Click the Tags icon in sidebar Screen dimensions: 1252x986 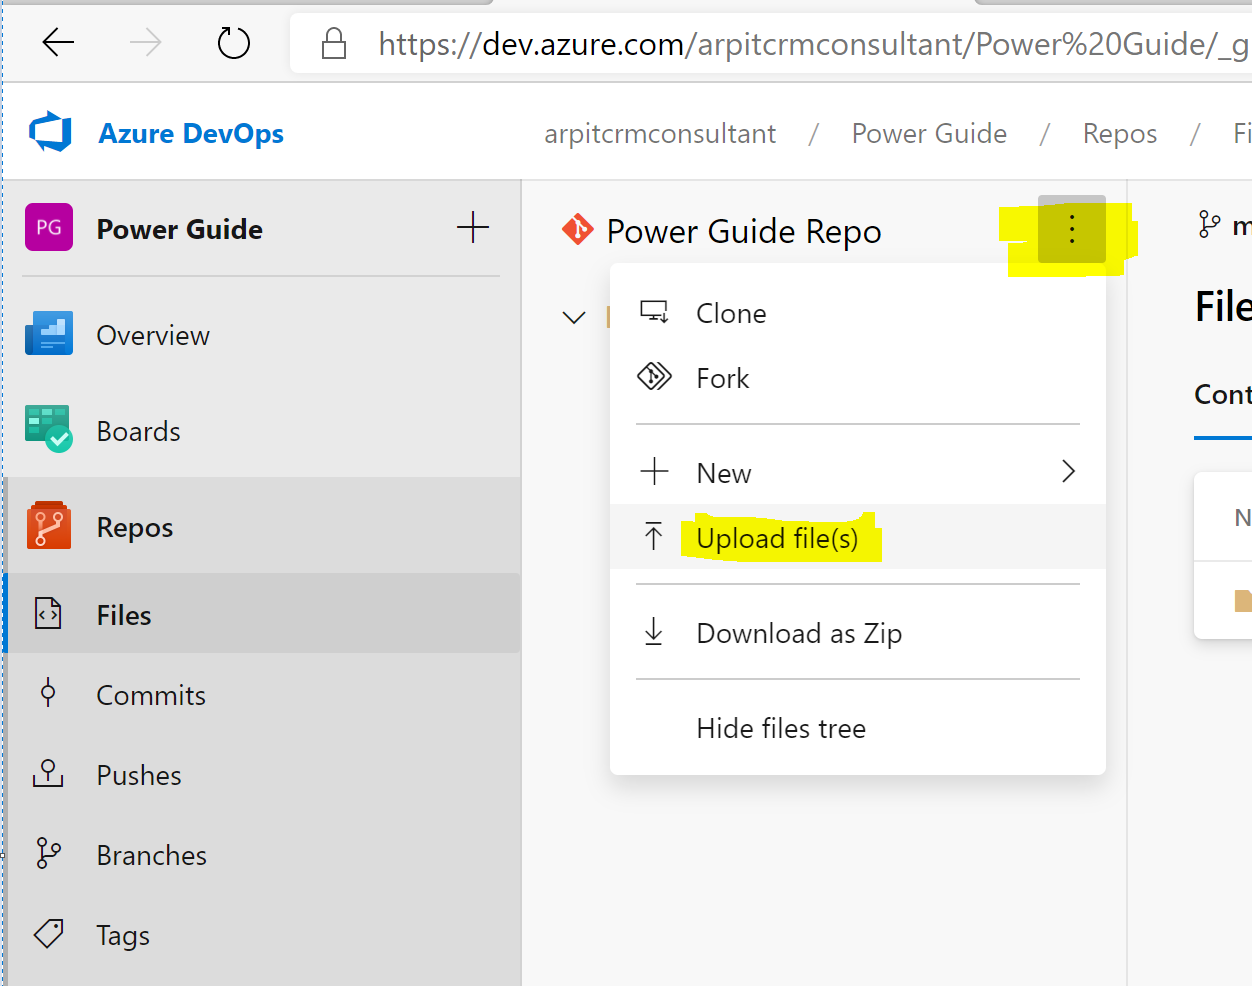coord(48,934)
